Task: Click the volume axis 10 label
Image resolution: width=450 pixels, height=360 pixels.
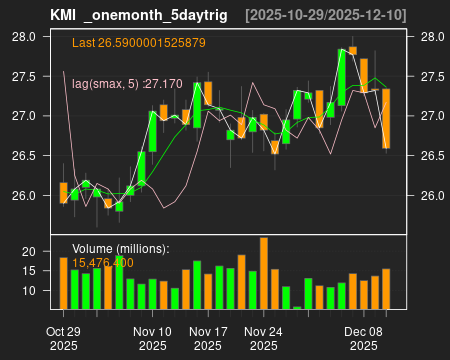Action: (29, 291)
